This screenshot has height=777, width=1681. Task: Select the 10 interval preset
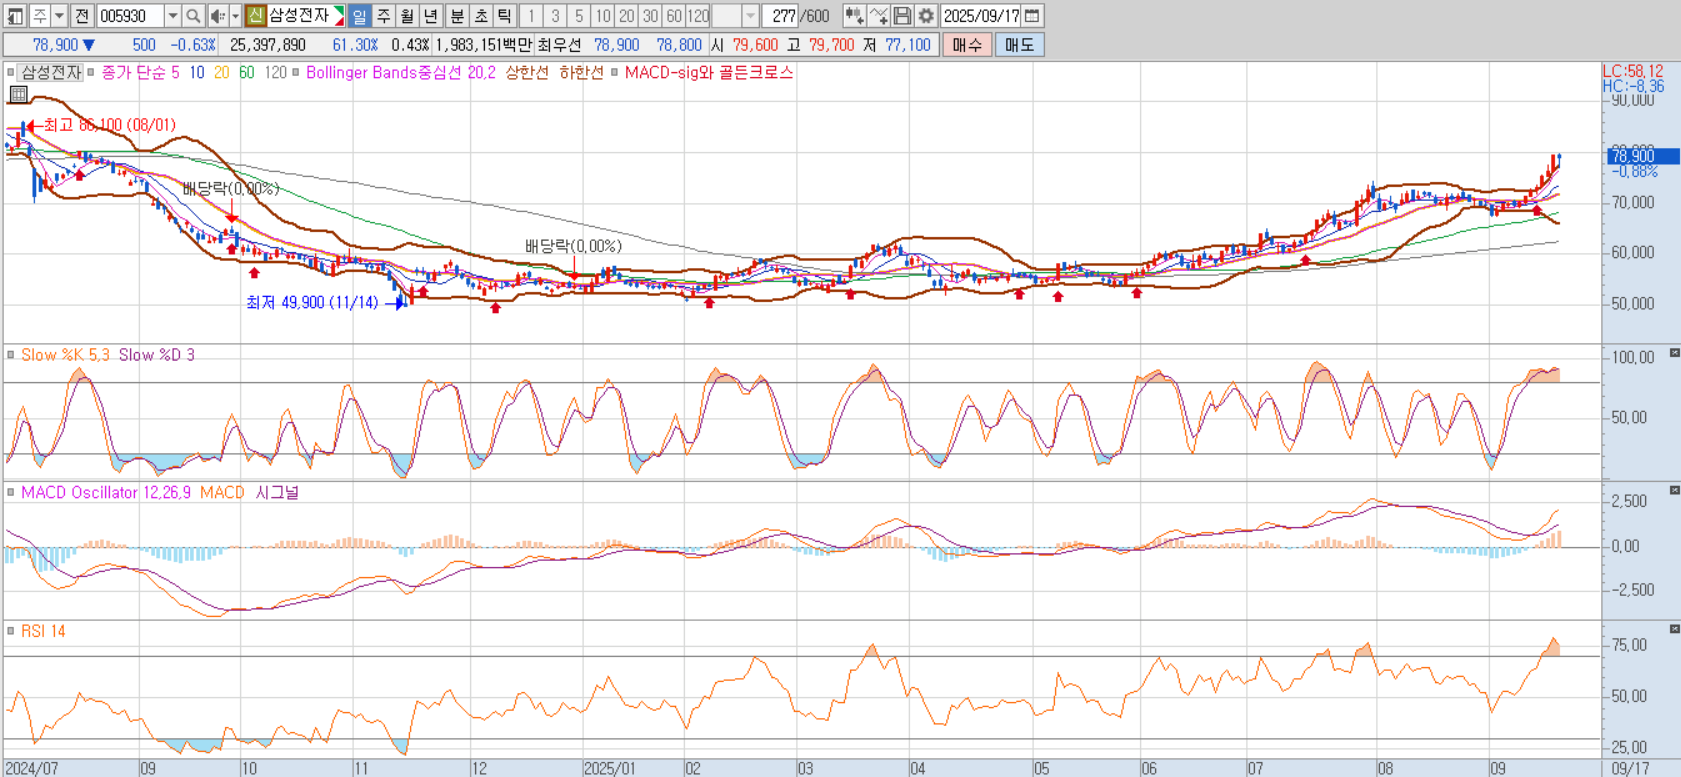603,16
